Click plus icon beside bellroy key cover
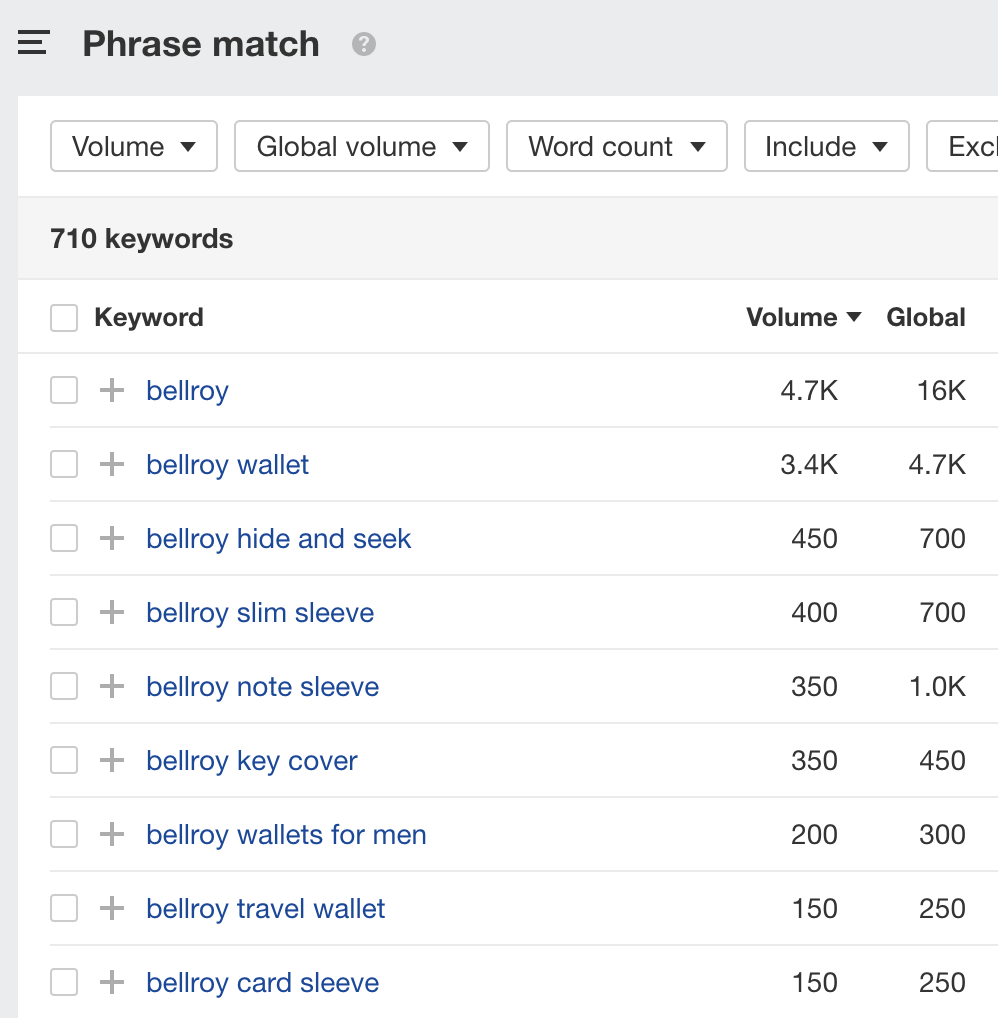998x1018 pixels. pos(112,760)
